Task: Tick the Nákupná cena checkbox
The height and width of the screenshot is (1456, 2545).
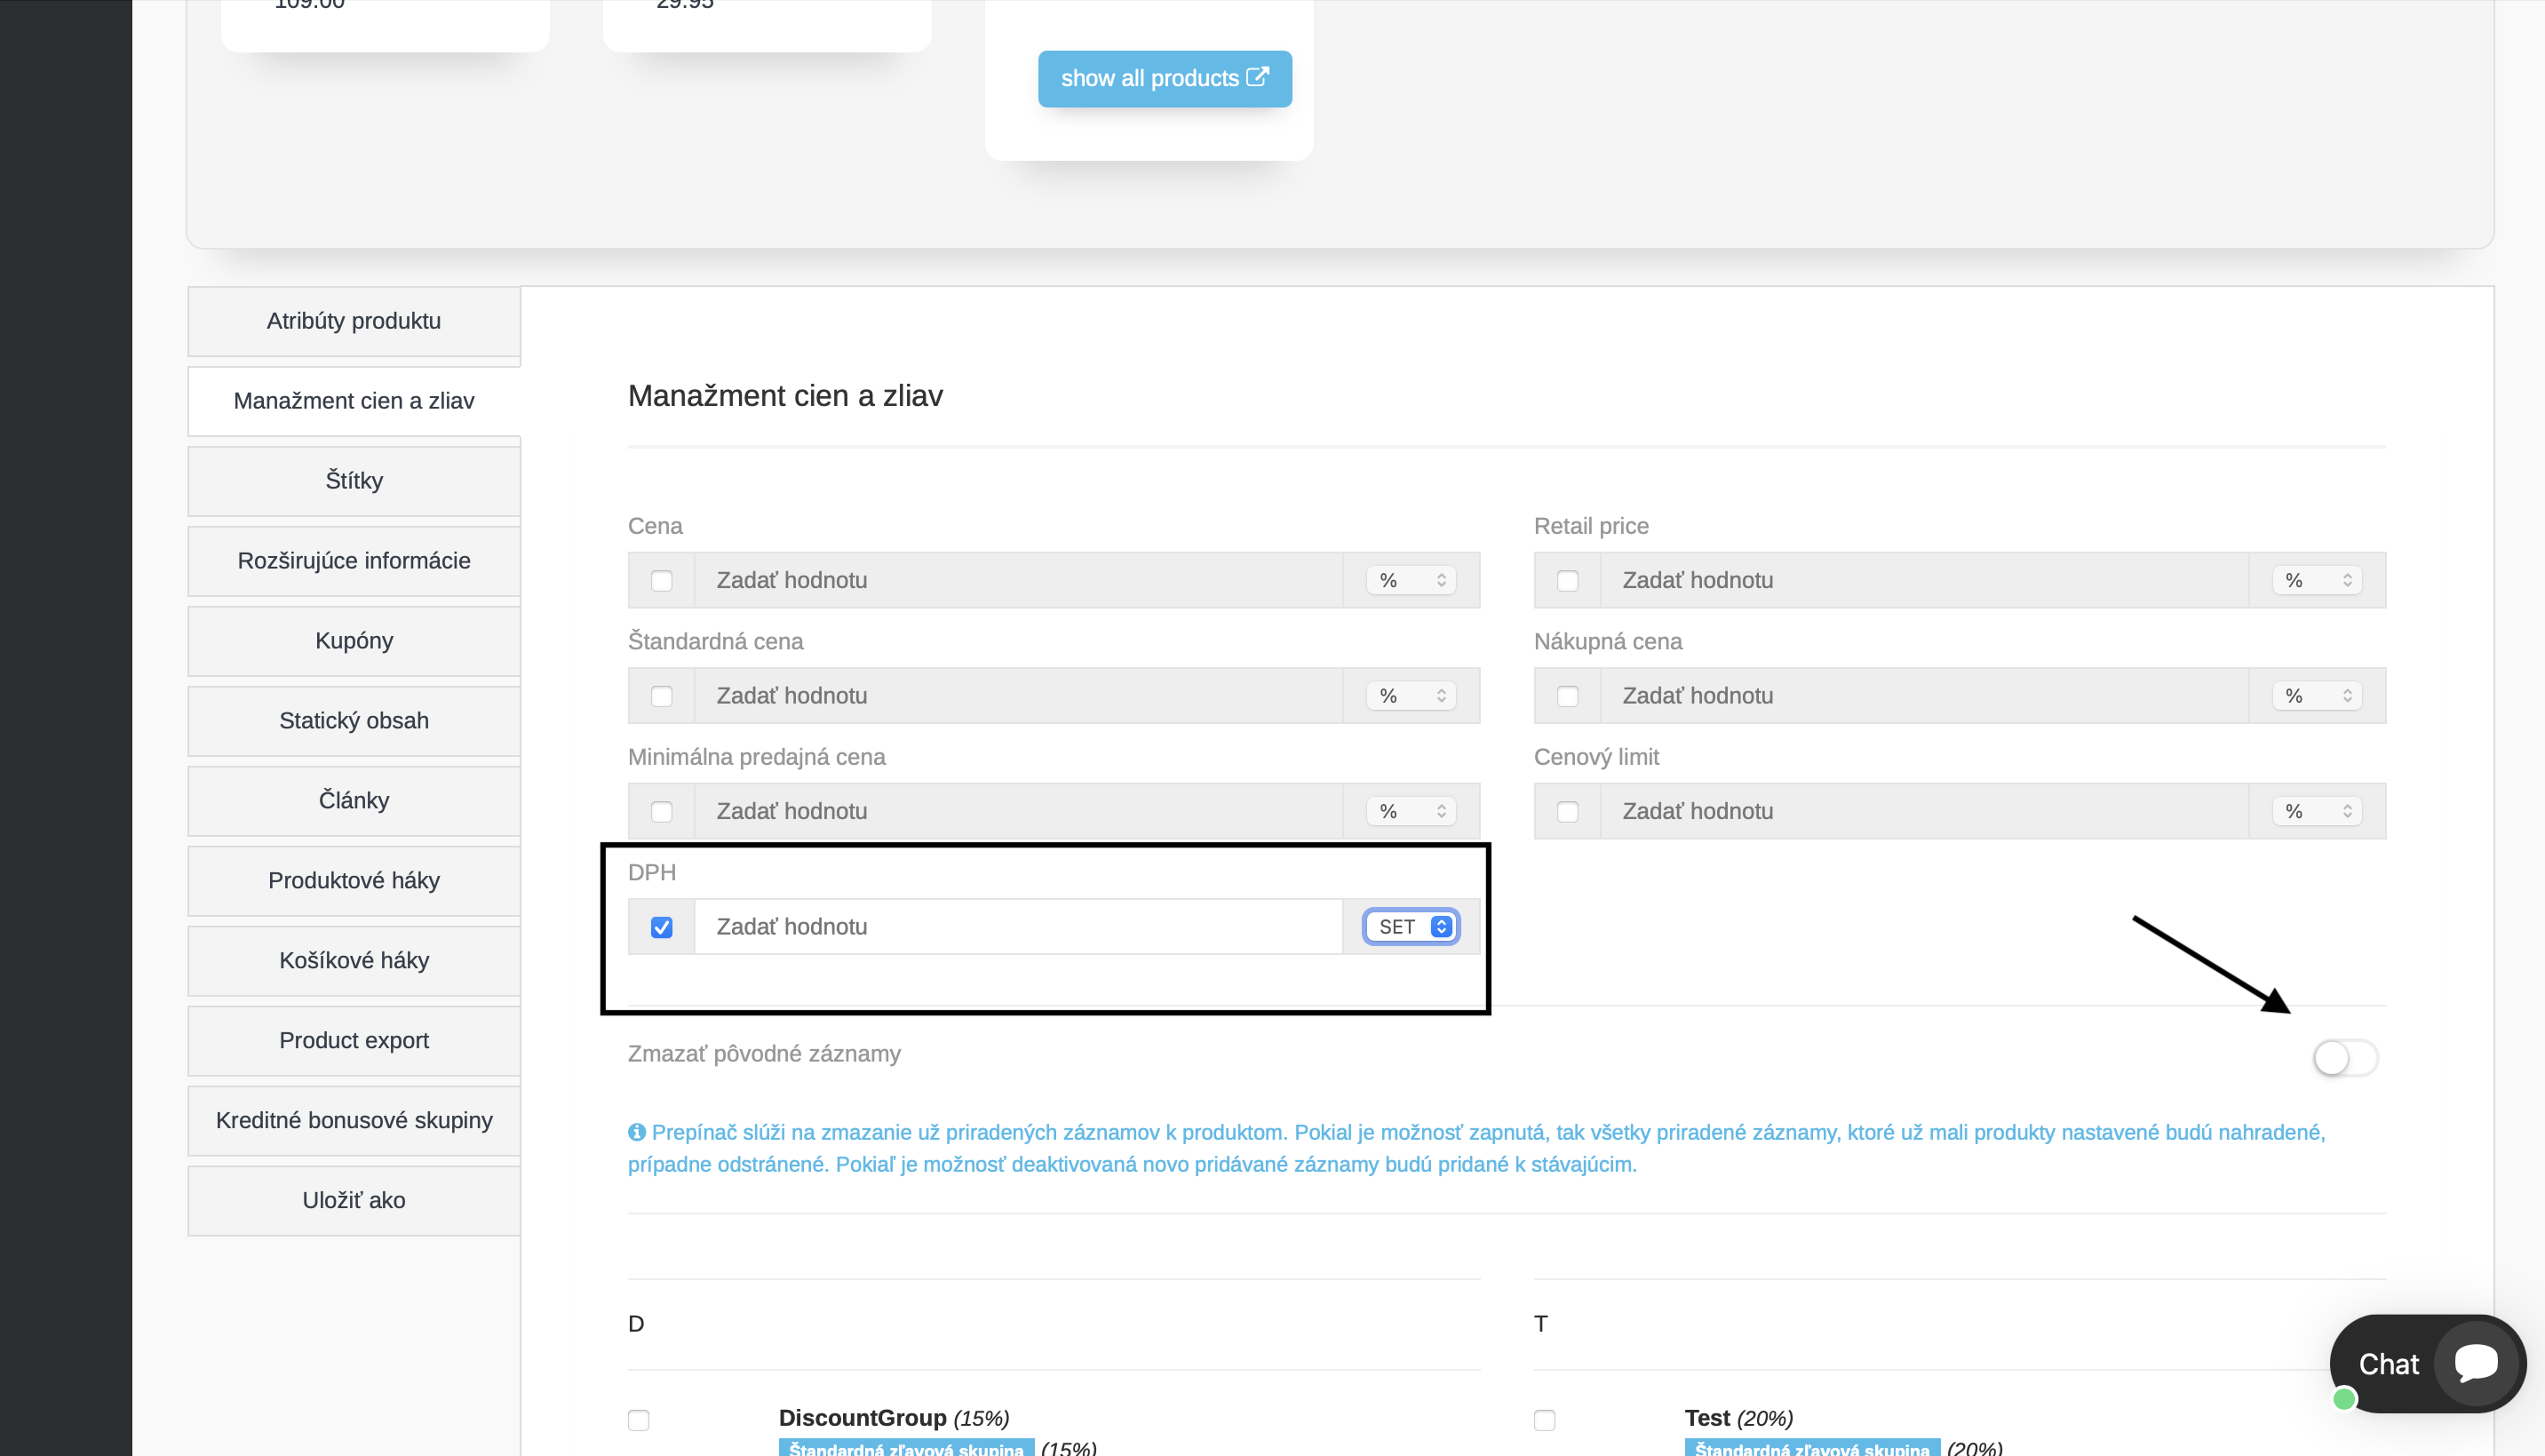Action: [x=1567, y=696]
